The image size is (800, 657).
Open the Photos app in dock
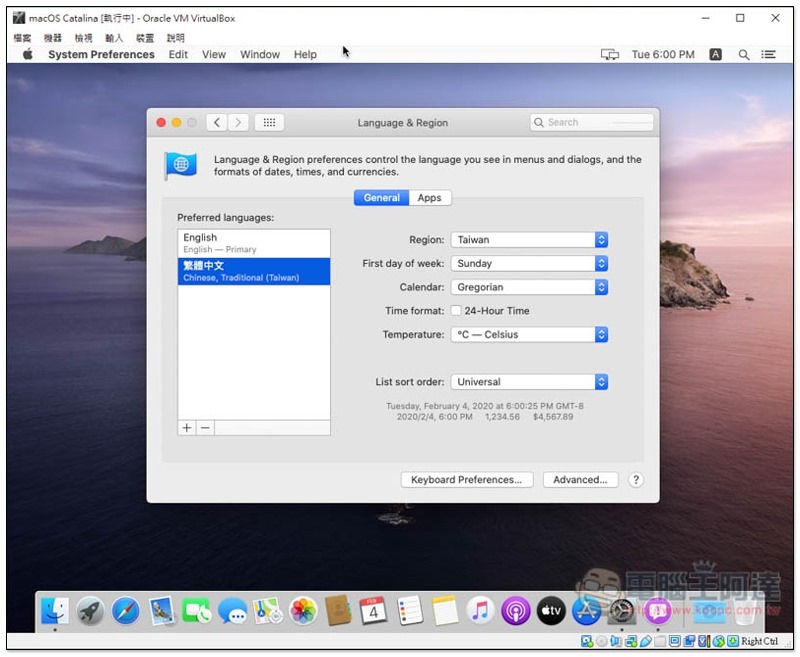pos(303,611)
